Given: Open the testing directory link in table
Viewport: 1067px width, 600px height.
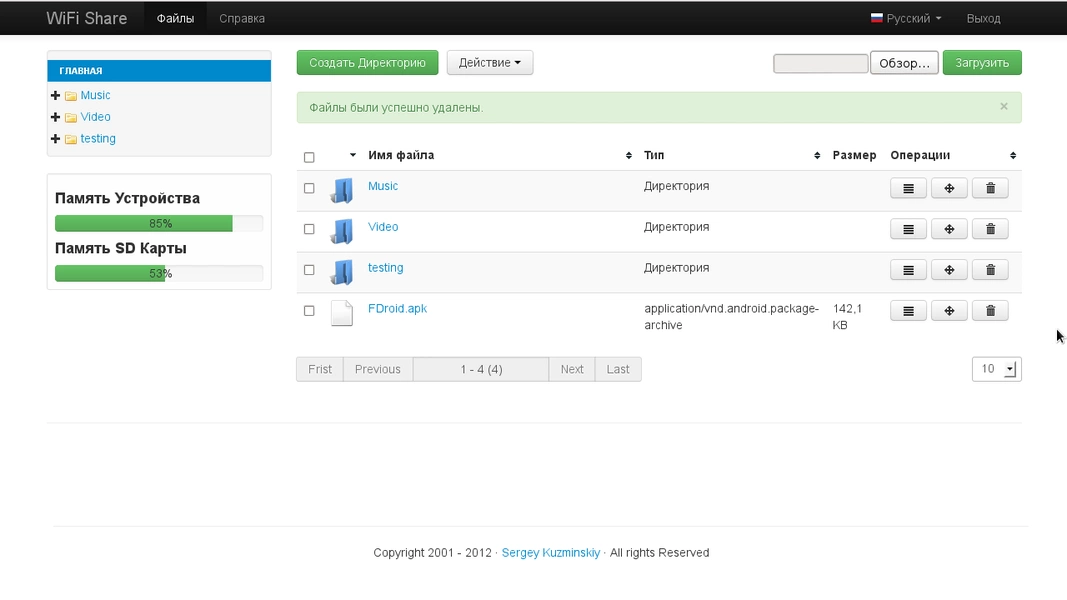Looking at the screenshot, I should (386, 267).
